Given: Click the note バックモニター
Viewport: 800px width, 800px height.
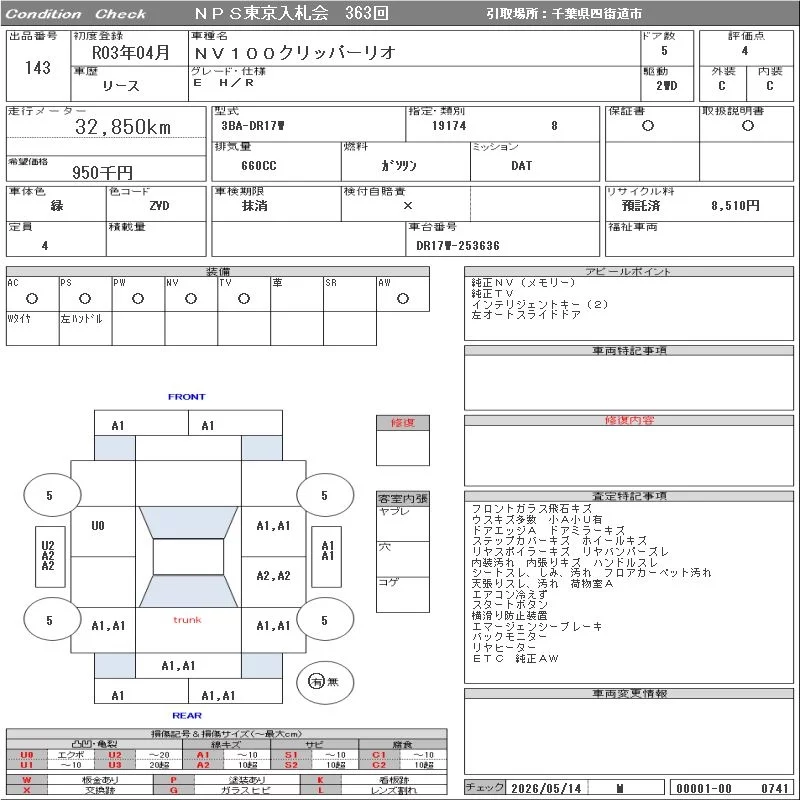Looking at the screenshot, I should tap(510, 637).
